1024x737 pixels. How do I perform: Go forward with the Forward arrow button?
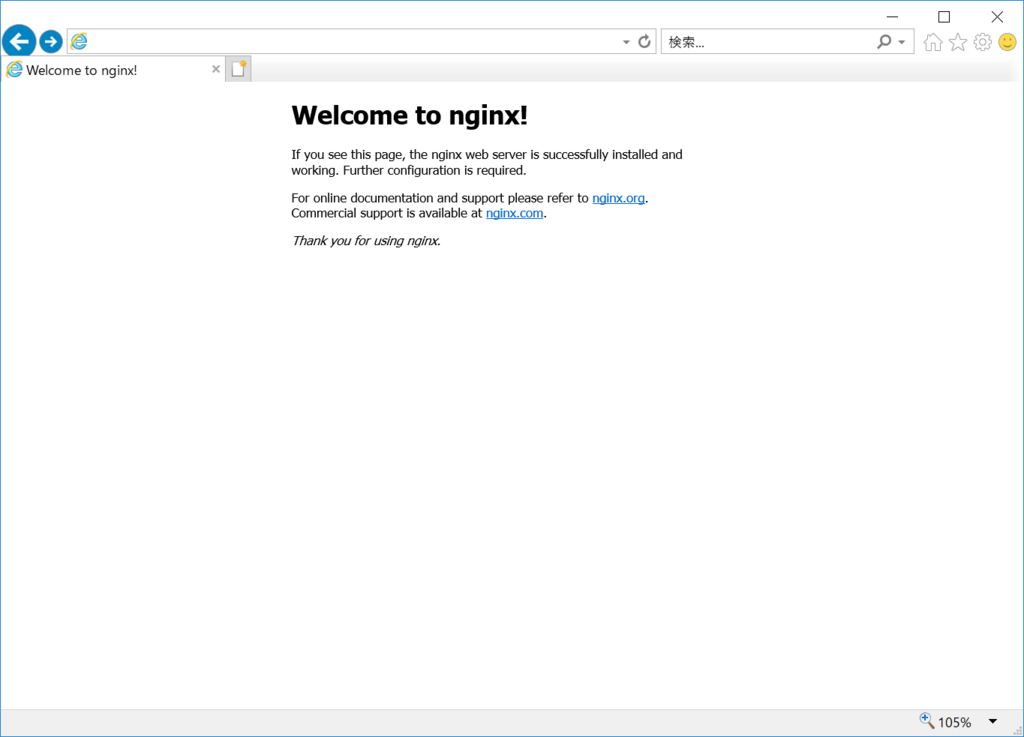(x=50, y=42)
